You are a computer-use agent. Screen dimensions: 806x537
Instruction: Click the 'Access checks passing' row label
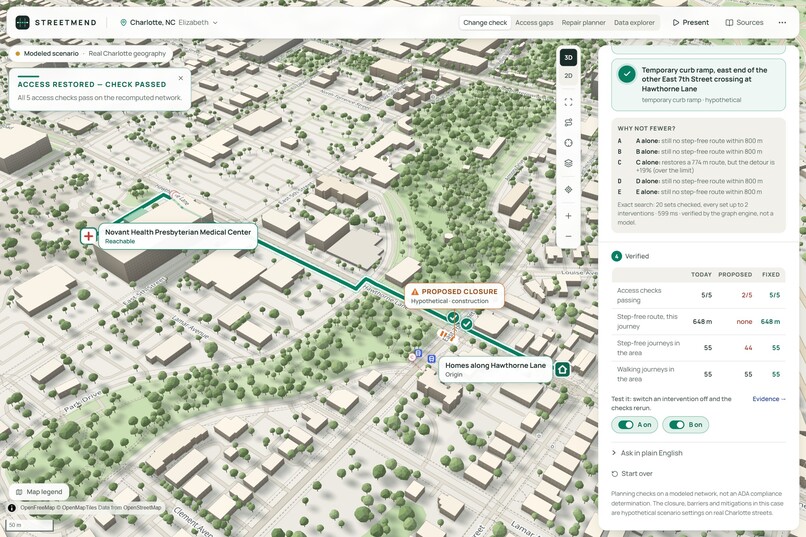click(x=639, y=295)
